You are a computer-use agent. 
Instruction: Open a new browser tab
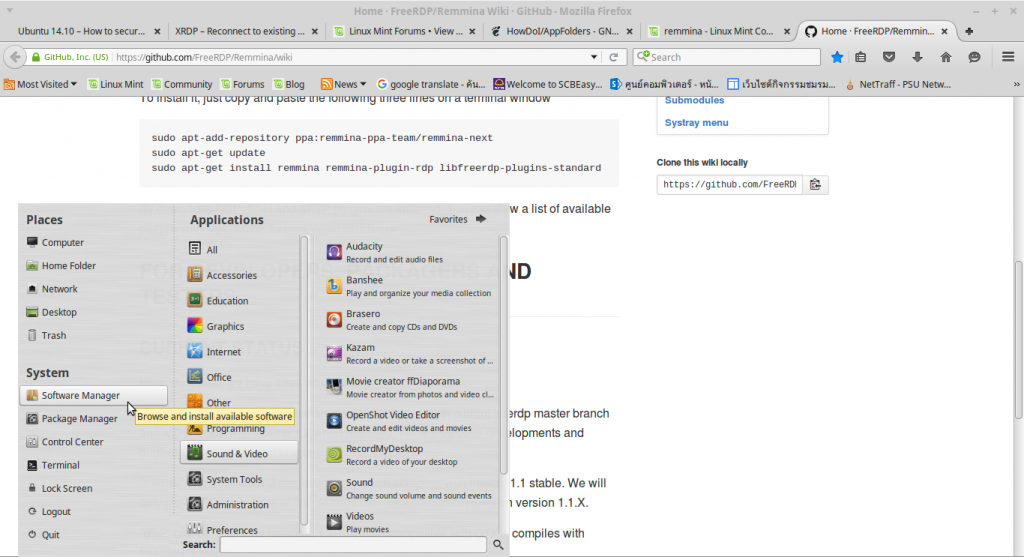point(969,31)
